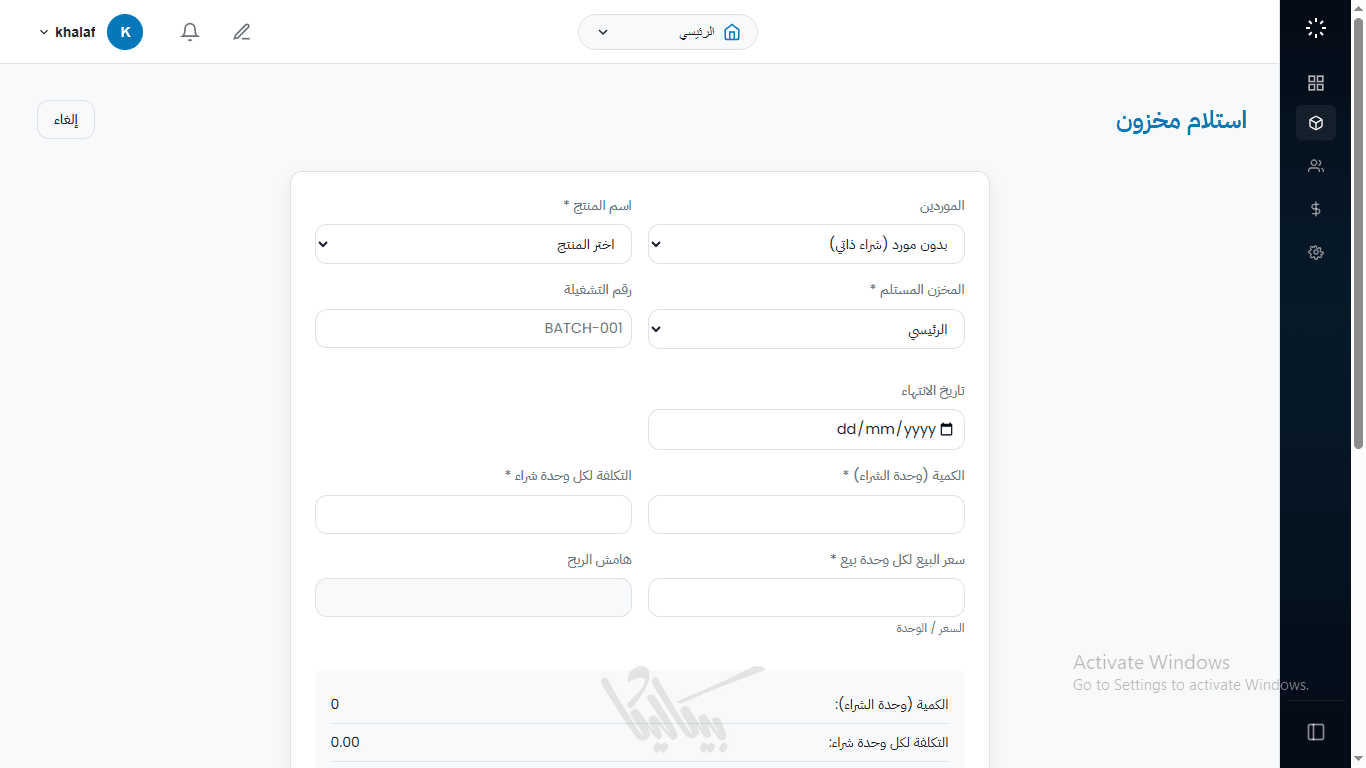This screenshot has height=768, width=1366.
Task: Open the product name dropdown (اختر المنتج)
Action: coord(473,245)
